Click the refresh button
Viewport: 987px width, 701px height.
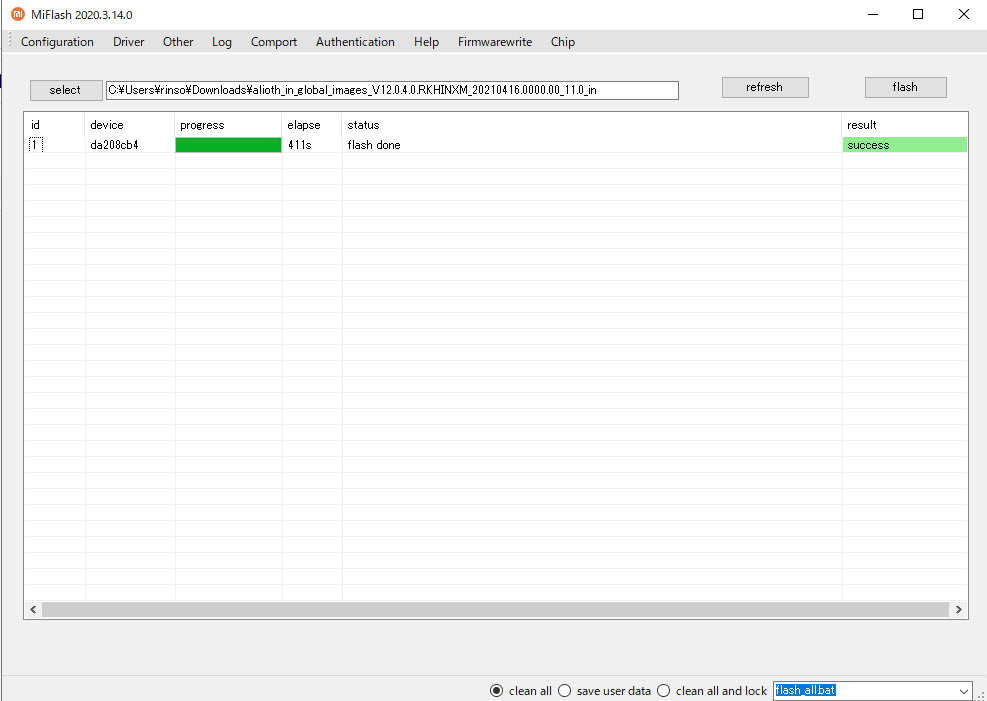(765, 87)
